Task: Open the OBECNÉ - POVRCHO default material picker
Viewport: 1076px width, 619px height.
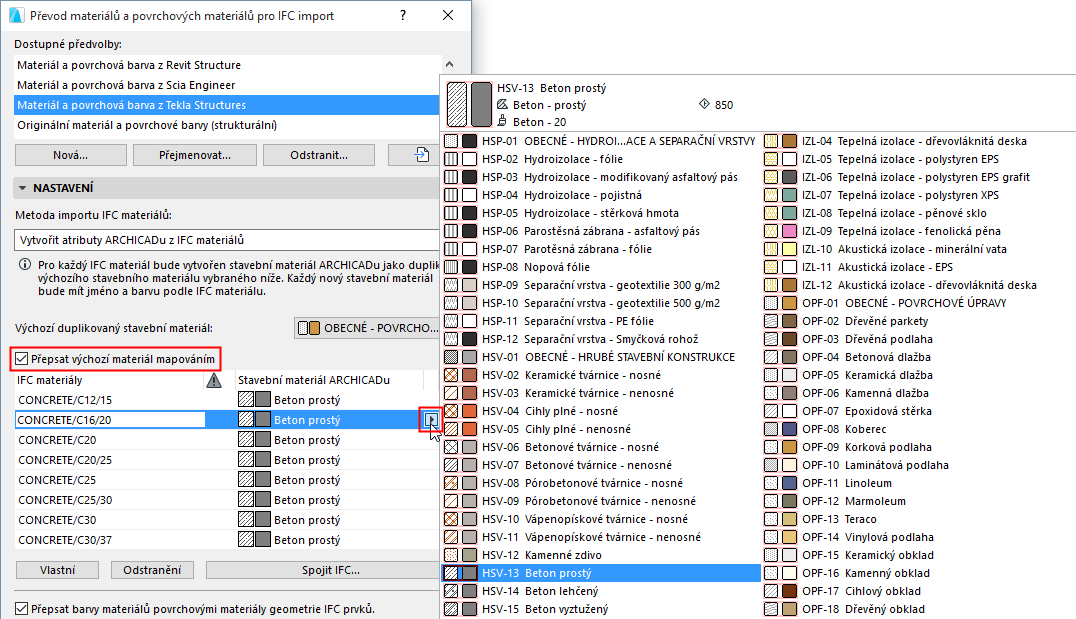Action: [370, 327]
